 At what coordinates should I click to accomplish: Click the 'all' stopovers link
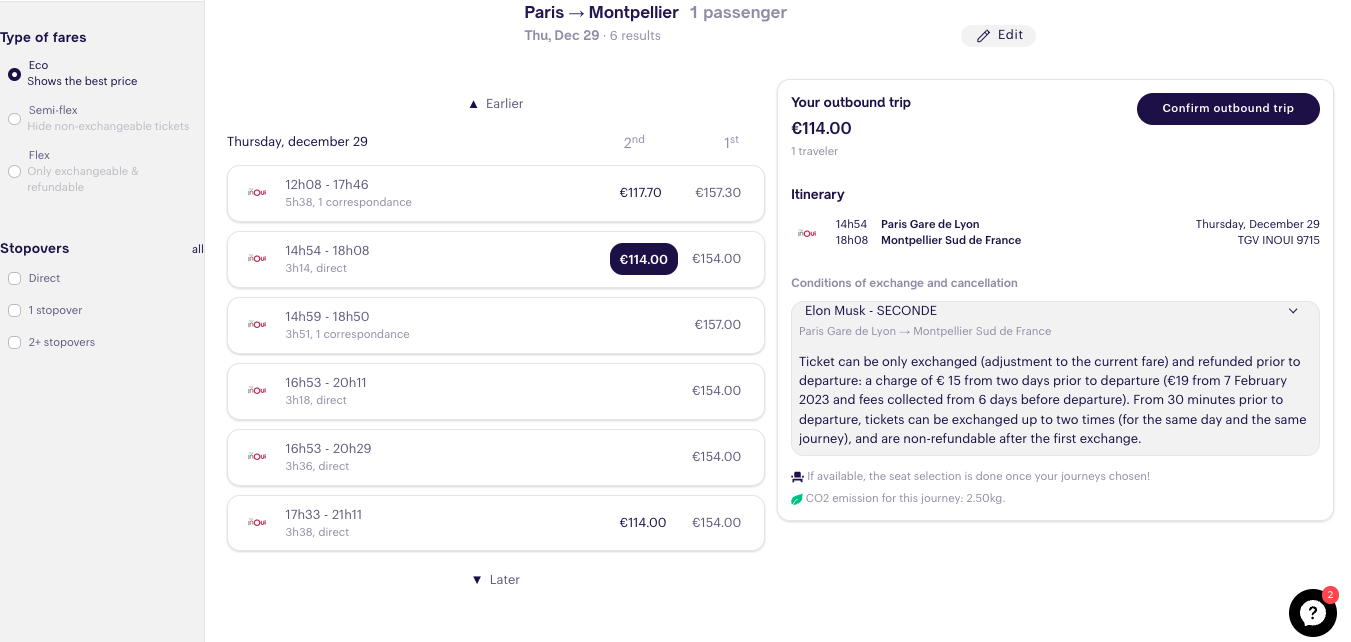(x=197, y=249)
